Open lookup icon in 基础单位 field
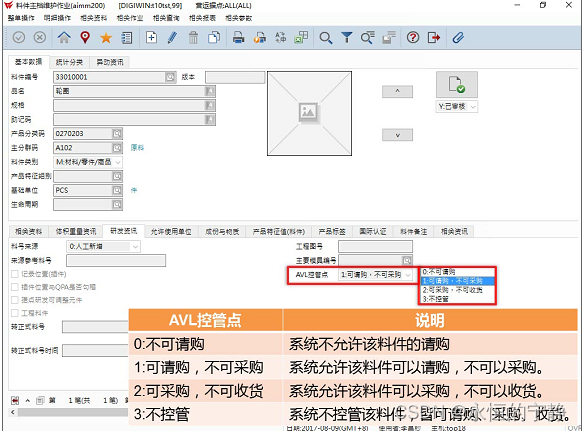The height and width of the screenshot is (431, 582). (117, 190)
